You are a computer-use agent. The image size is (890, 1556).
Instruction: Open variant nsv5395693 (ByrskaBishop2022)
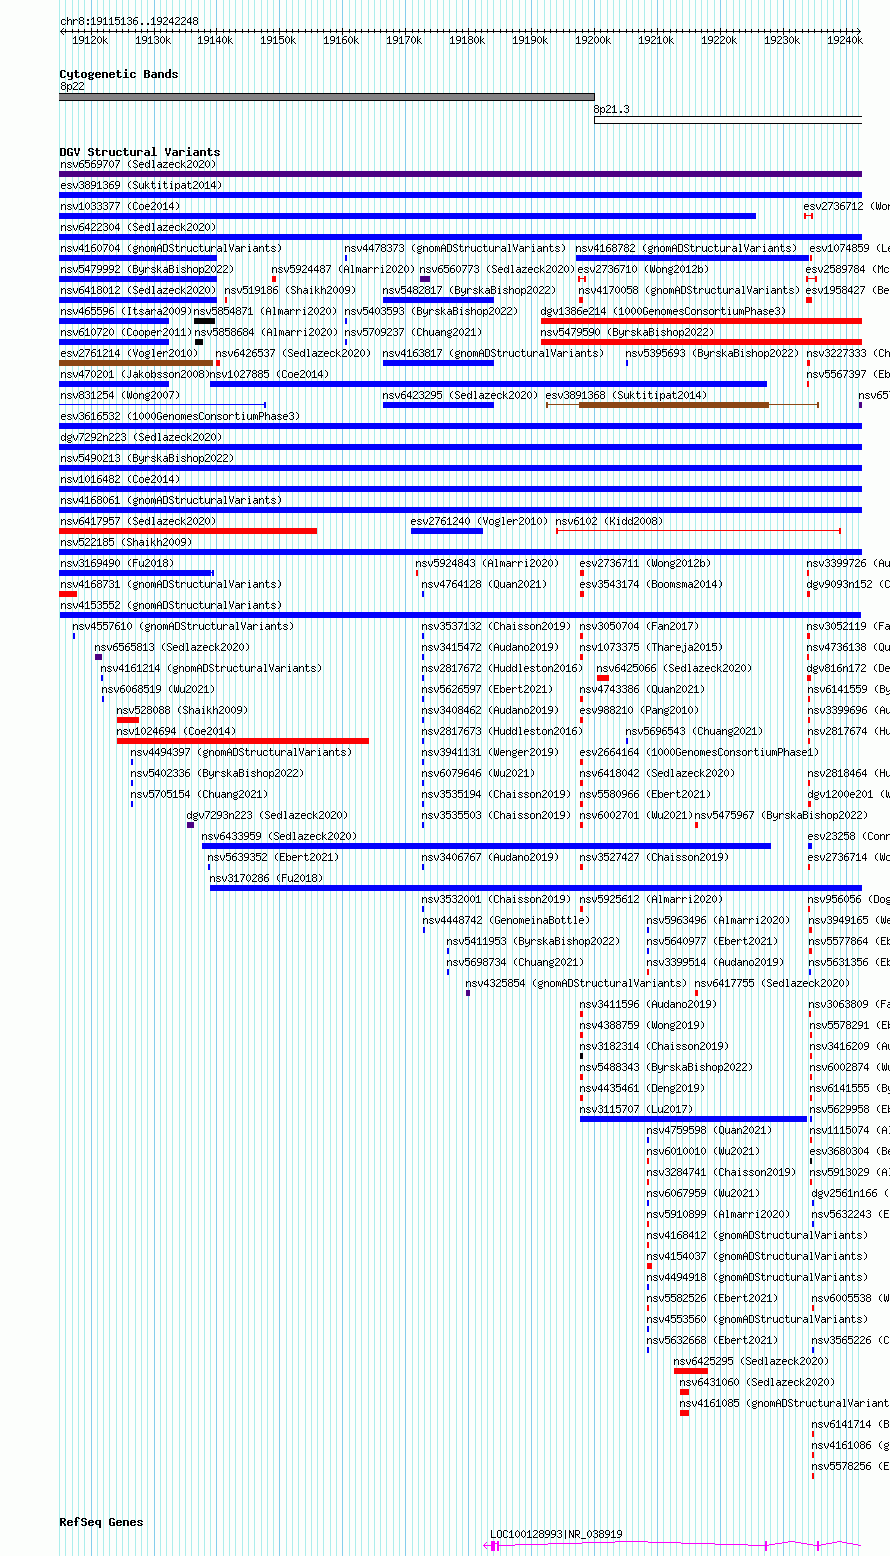click(712, 353)
